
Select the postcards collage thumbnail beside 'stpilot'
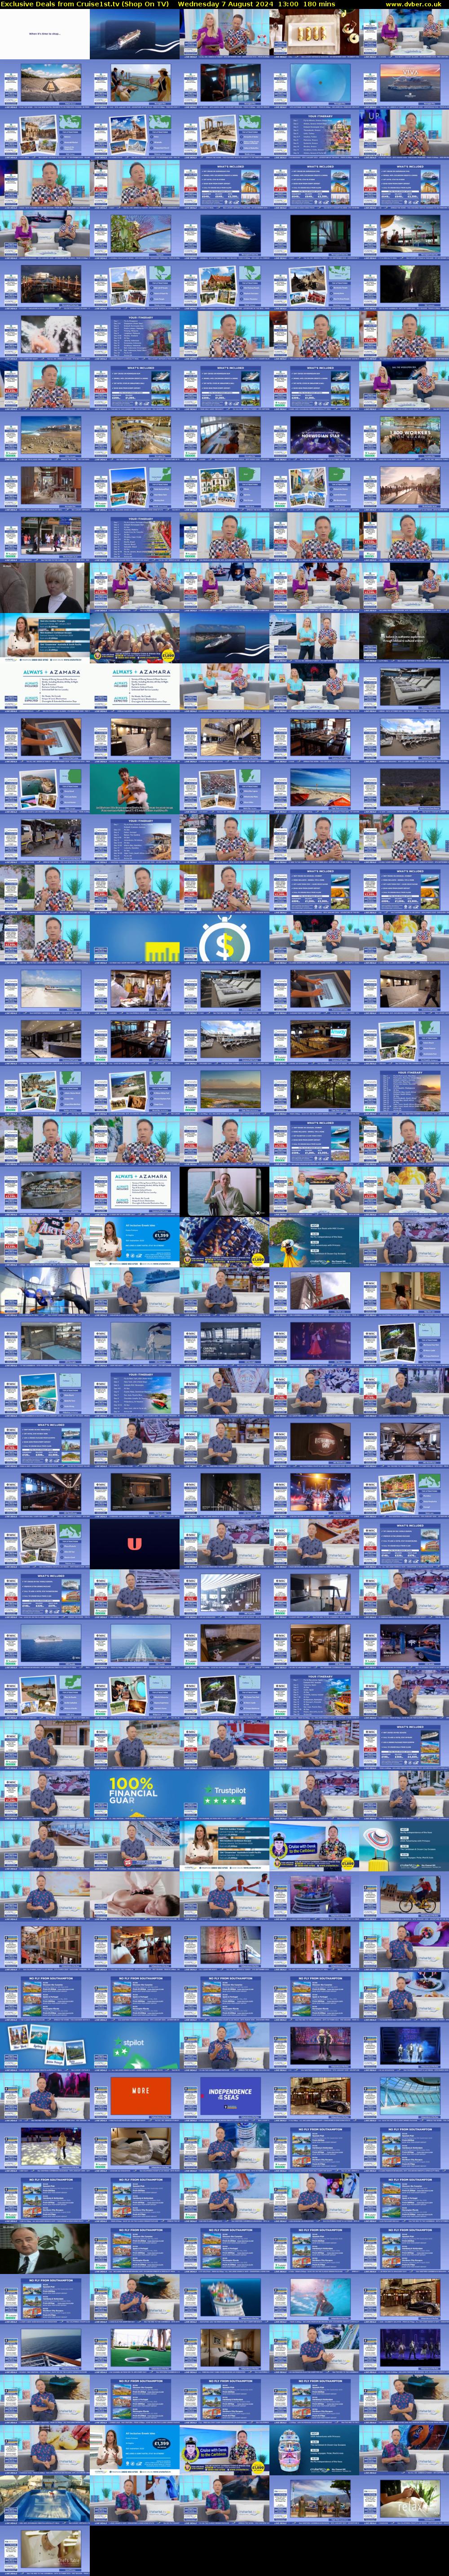(45, 2046)
